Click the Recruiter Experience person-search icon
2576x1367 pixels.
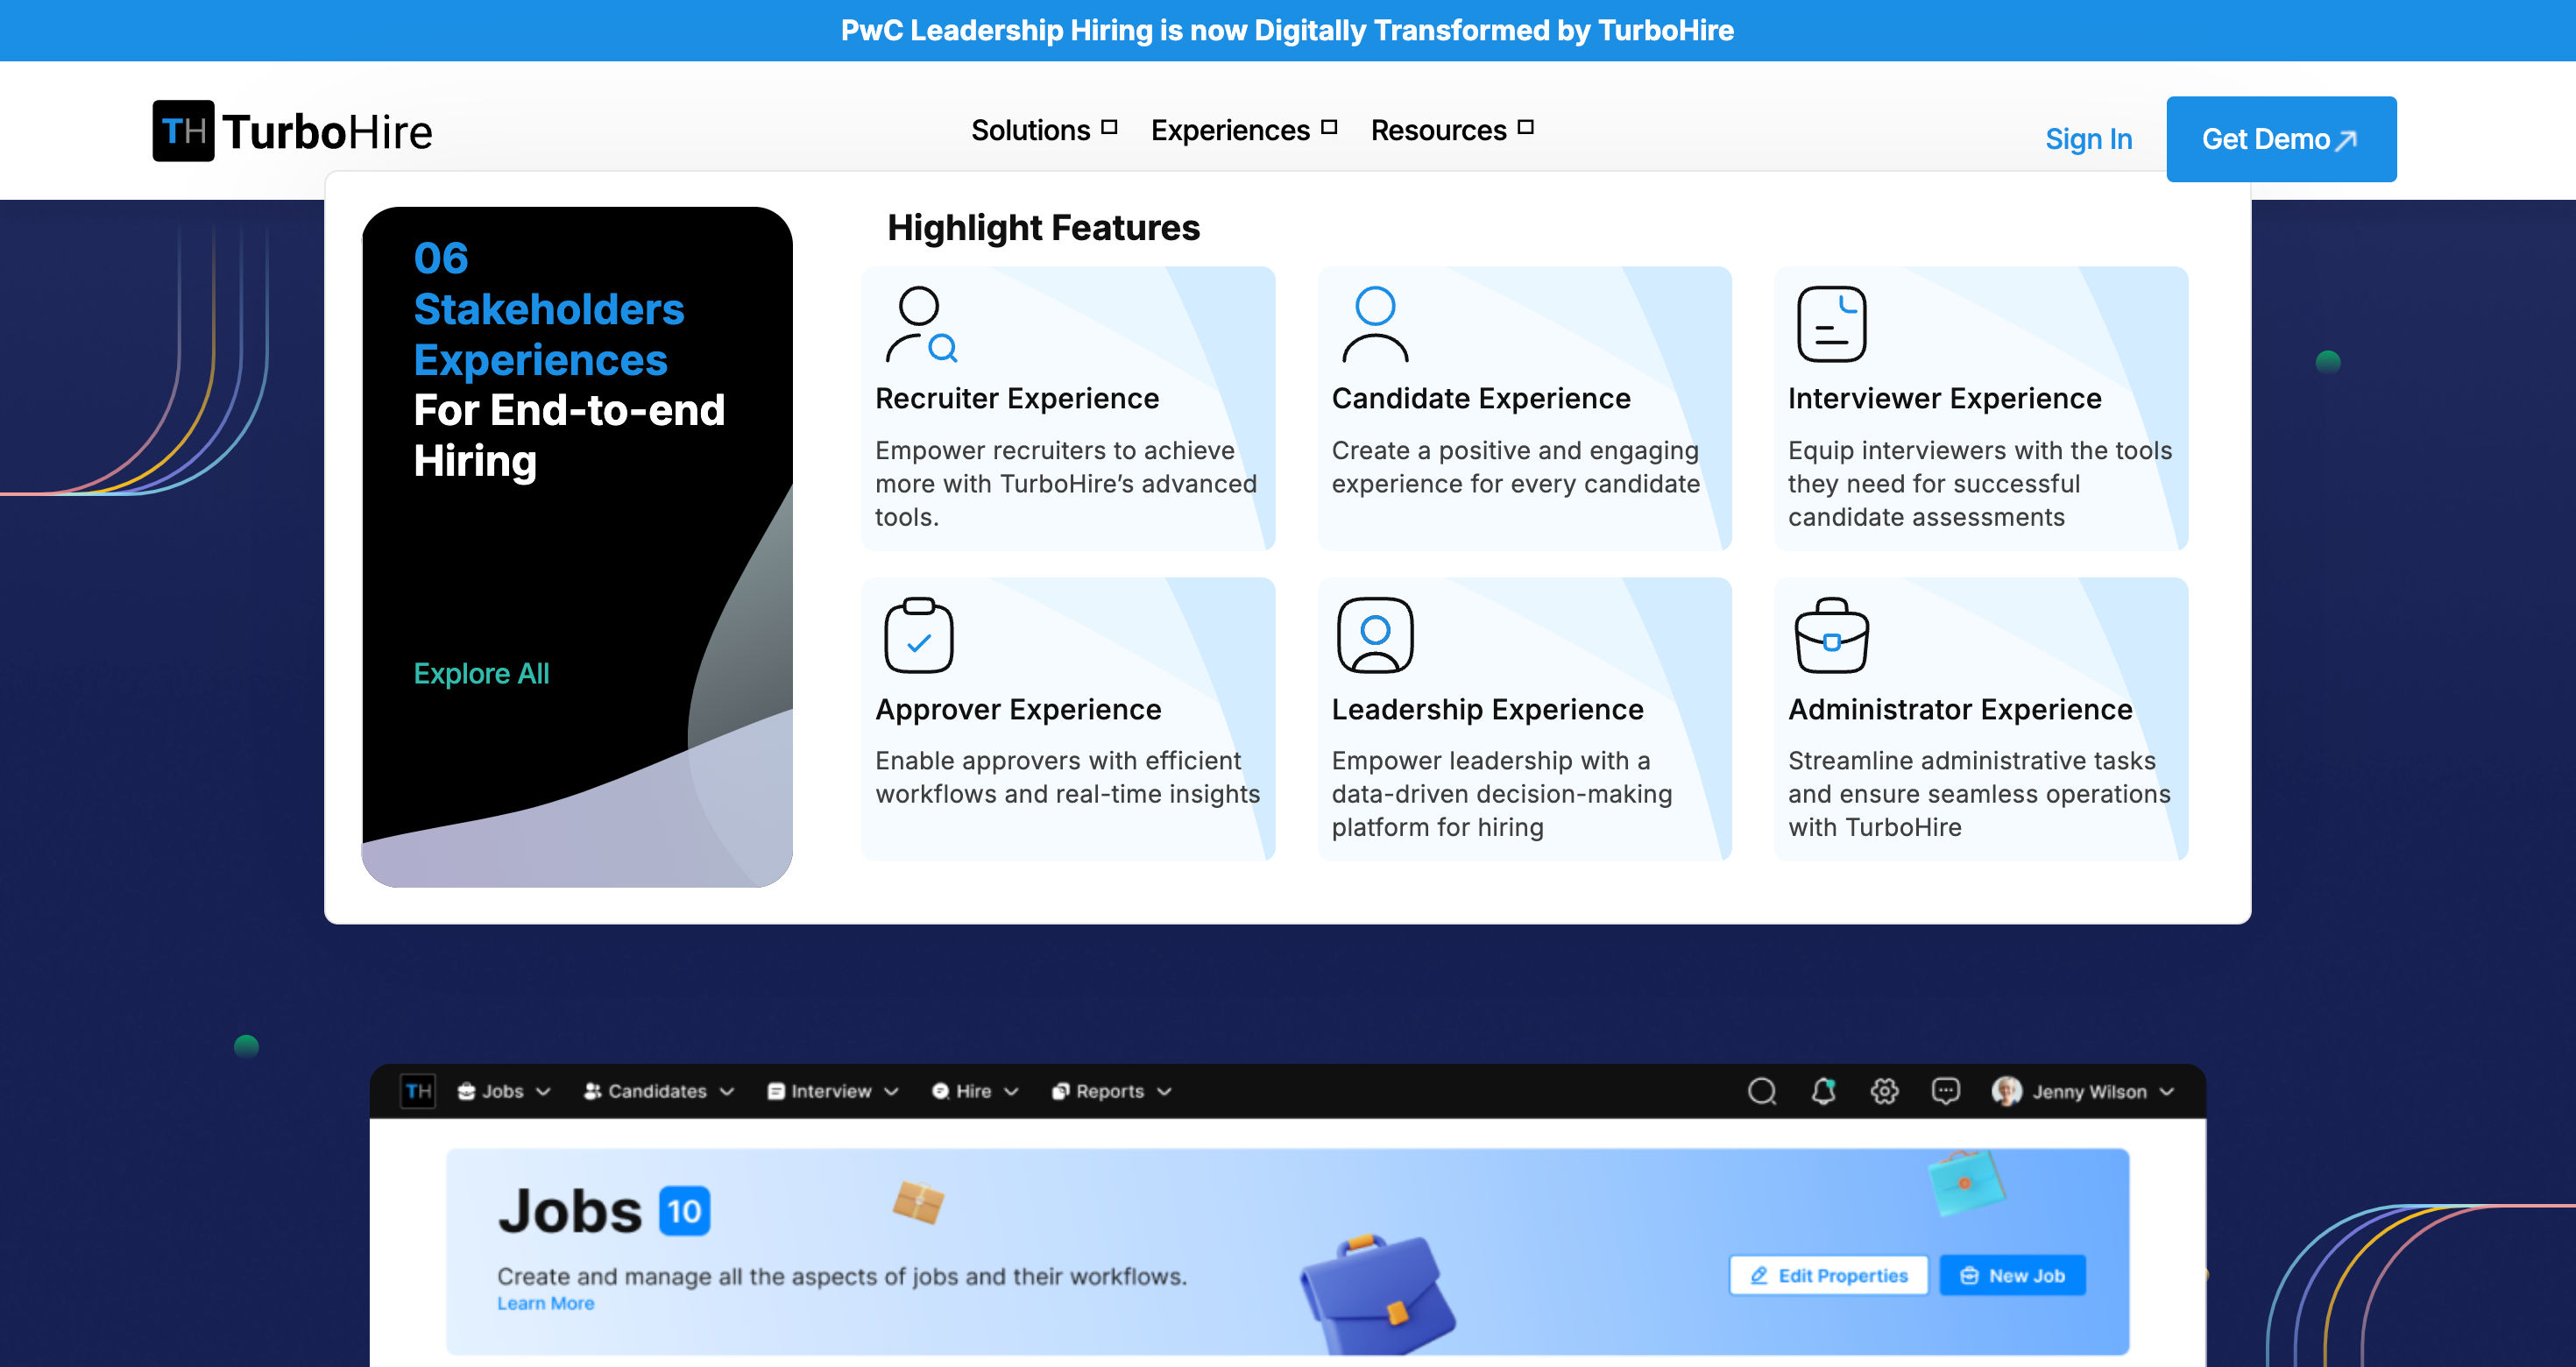pos(921,324)
